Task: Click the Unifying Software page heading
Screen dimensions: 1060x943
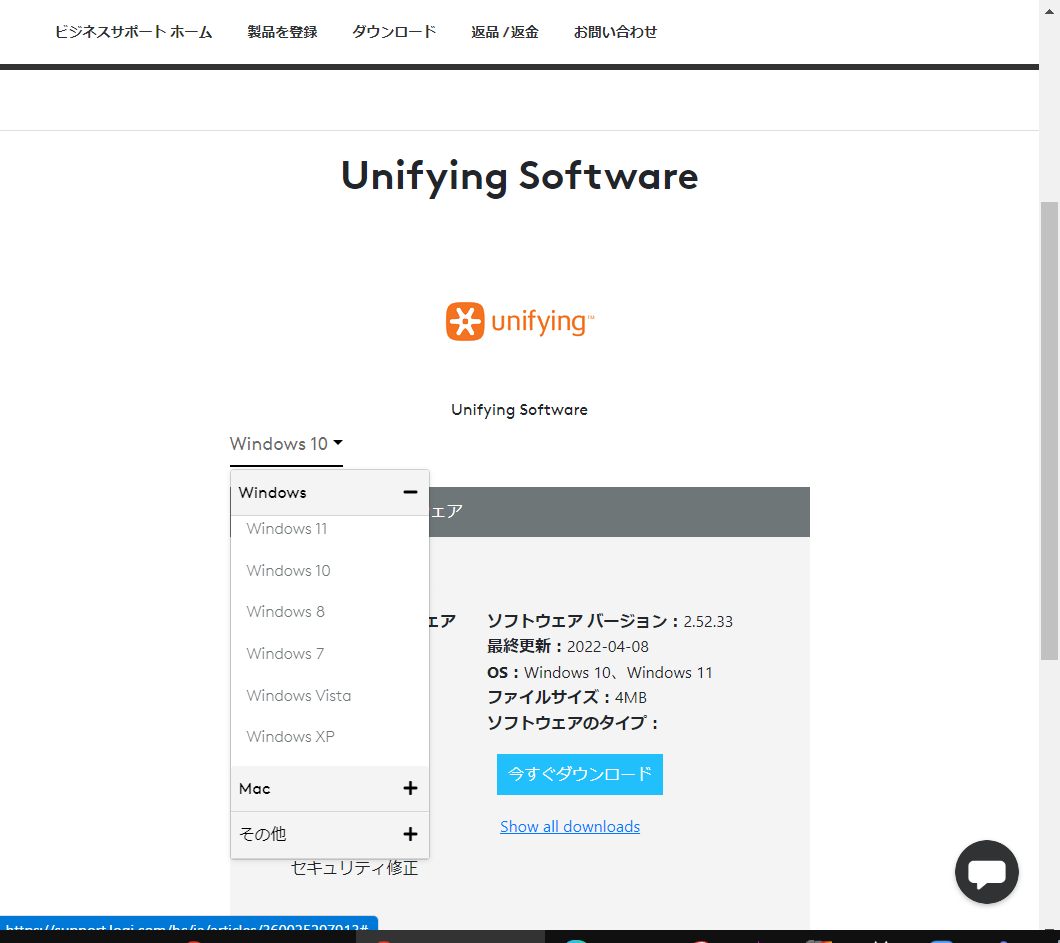Action: click(519, 176)
